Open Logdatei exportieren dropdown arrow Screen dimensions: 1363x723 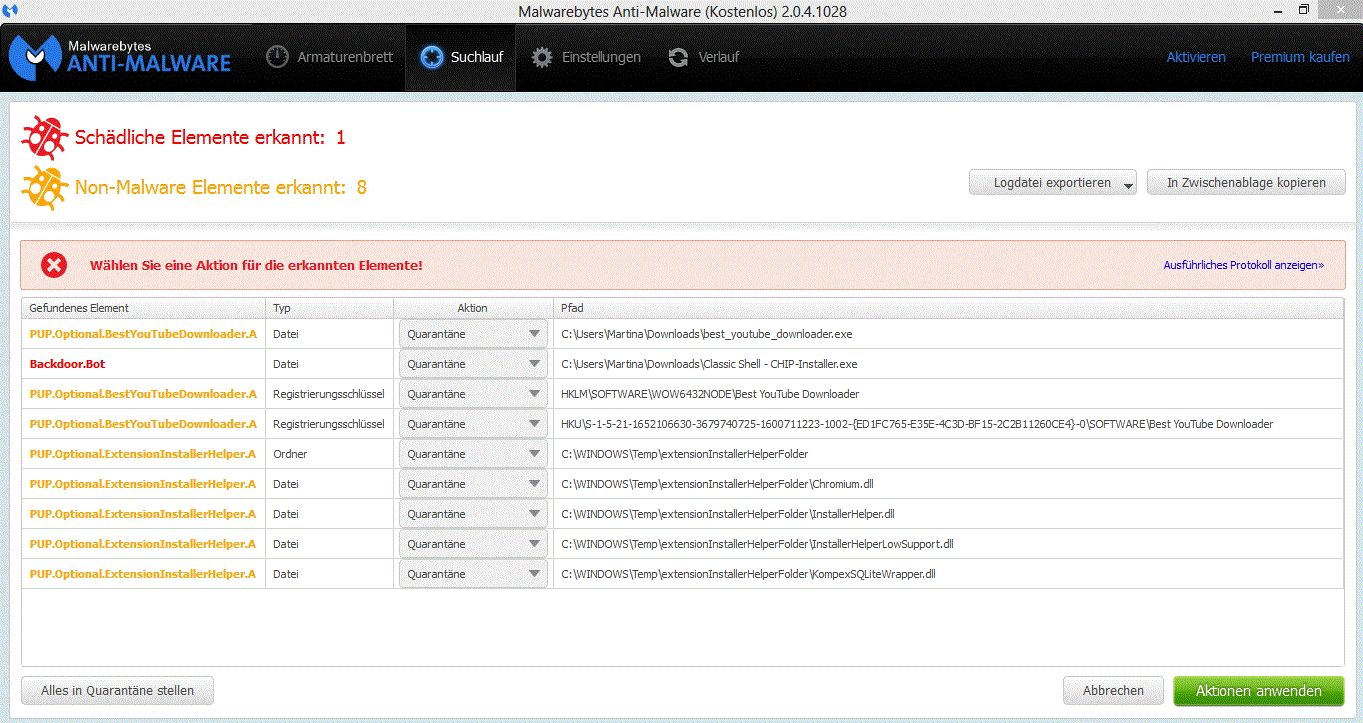tap(1128, 183)
